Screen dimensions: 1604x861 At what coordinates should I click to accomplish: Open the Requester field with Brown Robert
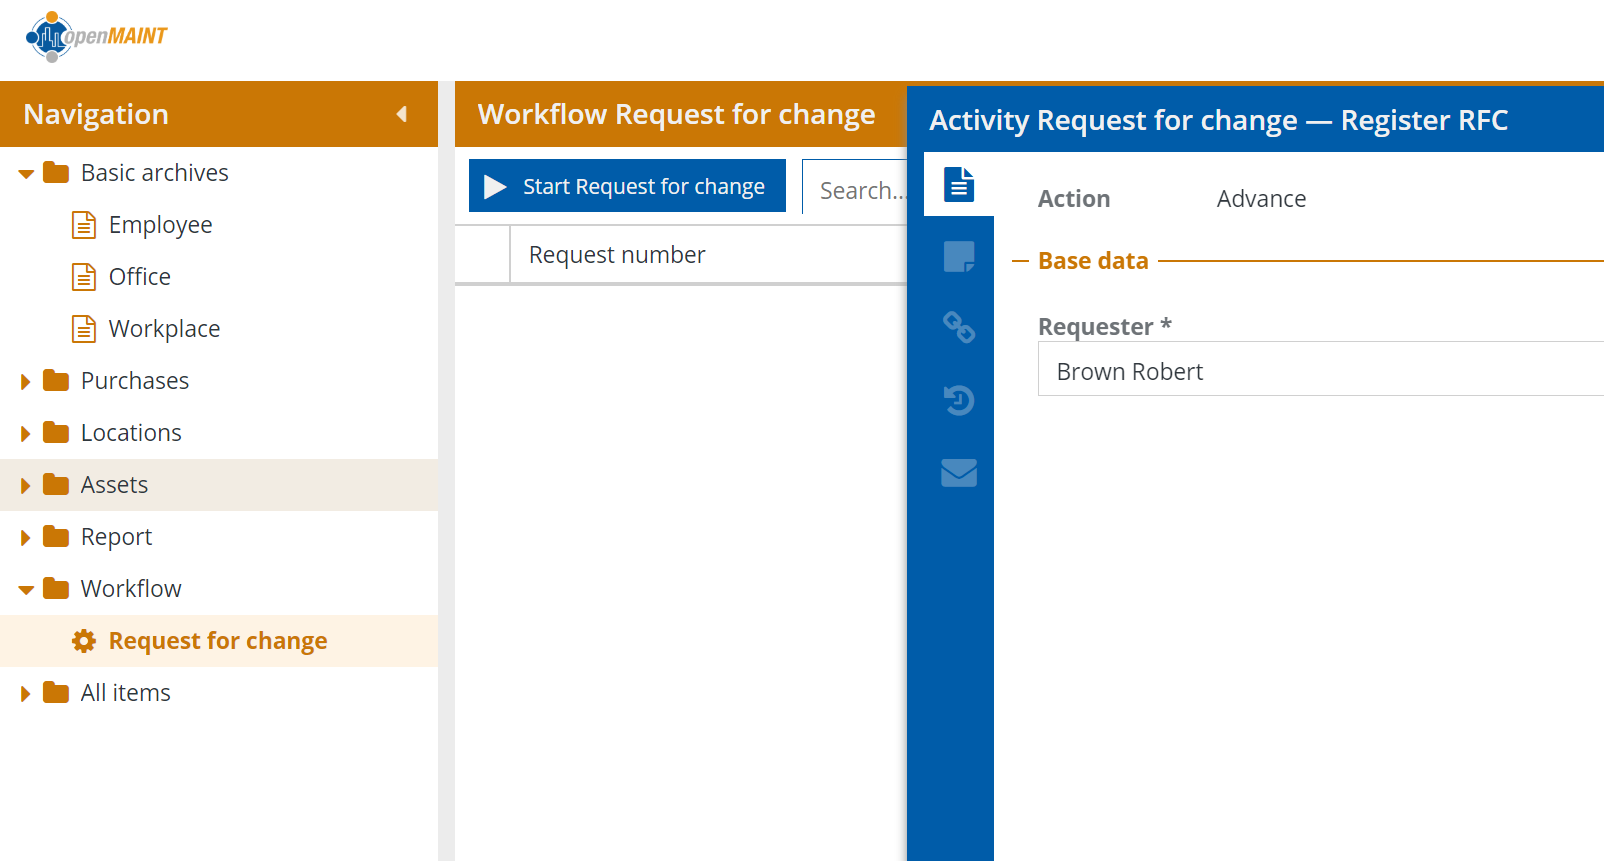point(1320,369)
